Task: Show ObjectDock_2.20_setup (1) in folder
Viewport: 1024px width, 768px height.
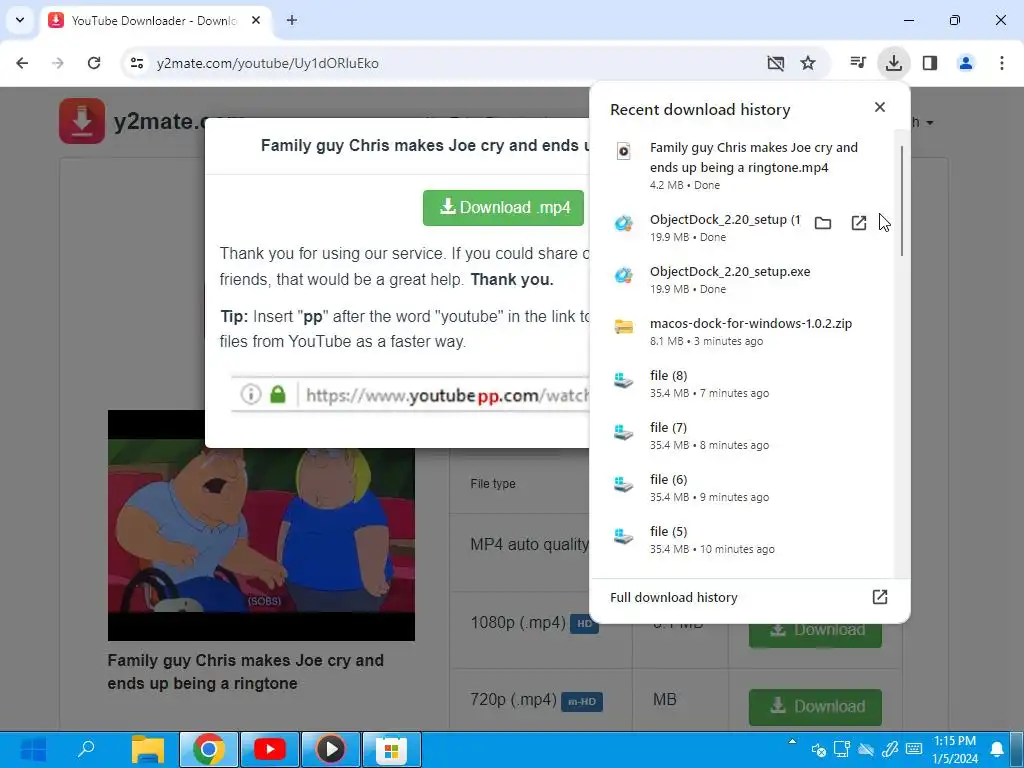Action: 823,223
